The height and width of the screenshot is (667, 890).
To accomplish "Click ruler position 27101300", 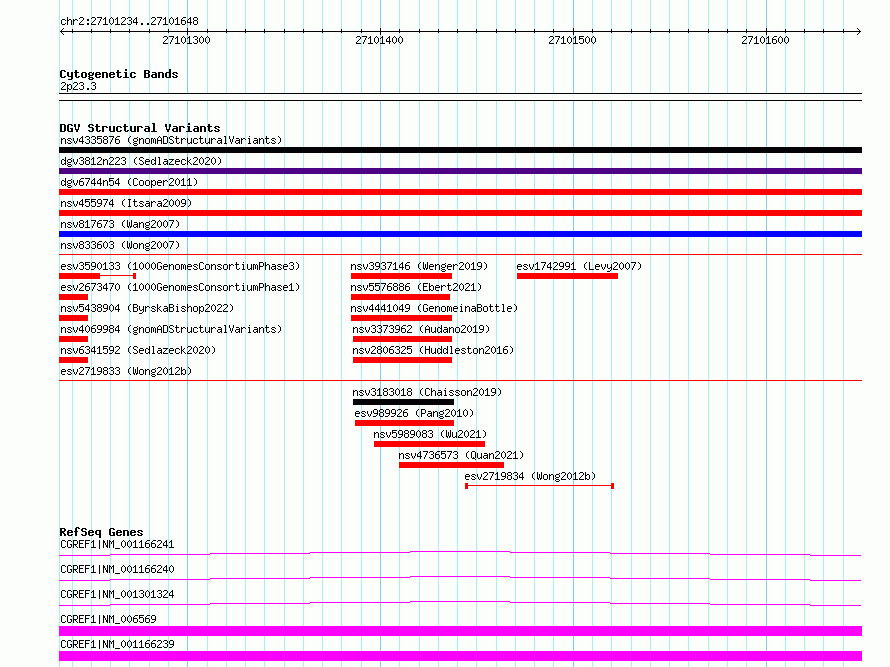I will 186,40.
